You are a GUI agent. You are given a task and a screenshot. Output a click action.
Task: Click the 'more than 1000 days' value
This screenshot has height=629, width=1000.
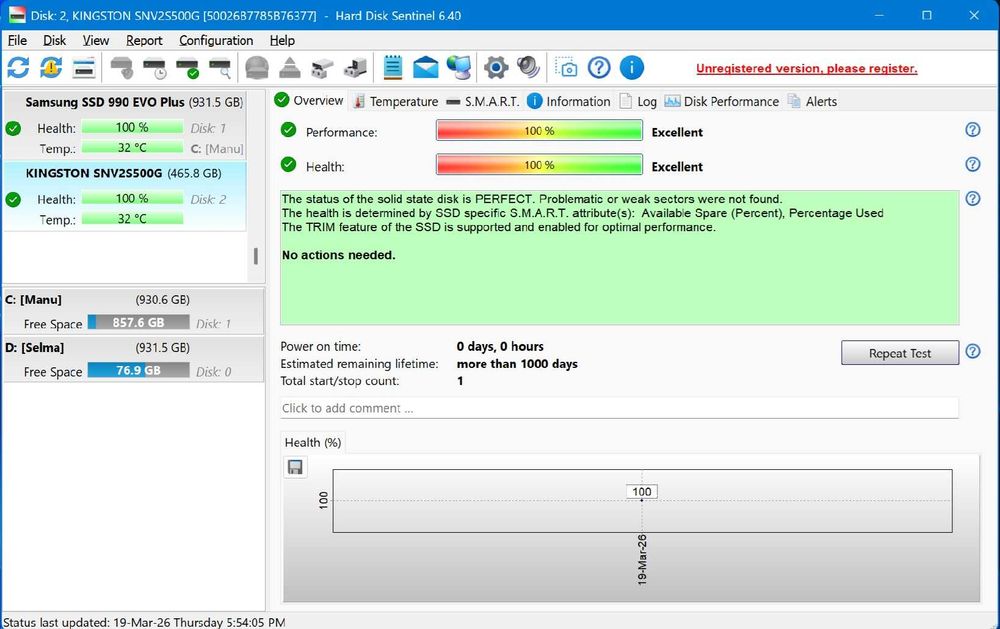(517, 364)
